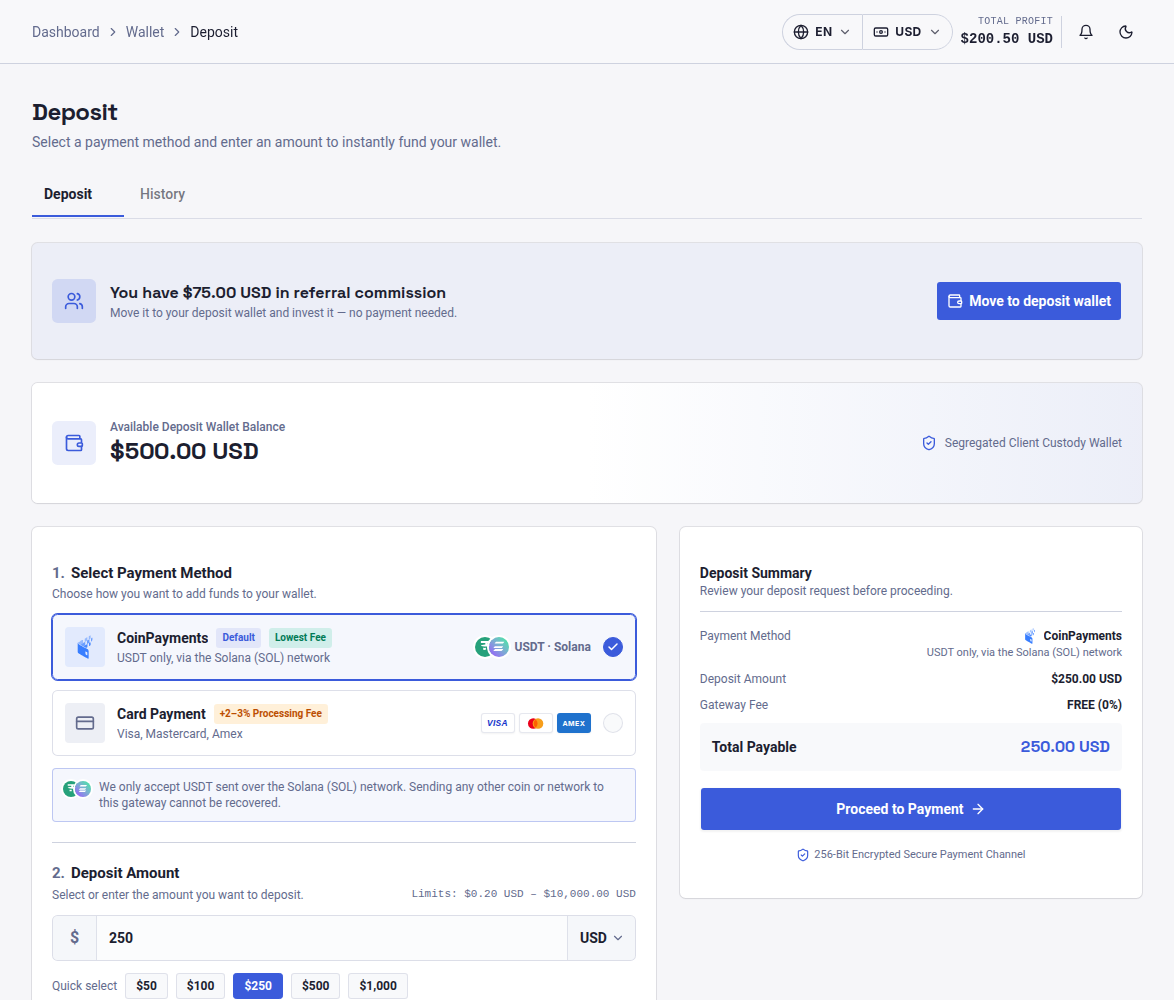Choose the $100 quick select amount

201,986
